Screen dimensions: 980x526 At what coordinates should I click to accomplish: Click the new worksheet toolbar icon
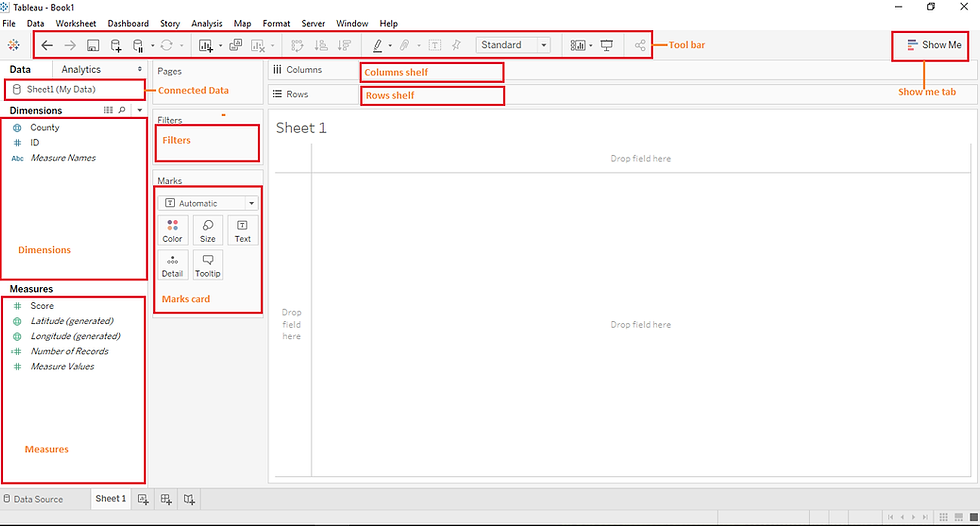(x=206, y=45)
